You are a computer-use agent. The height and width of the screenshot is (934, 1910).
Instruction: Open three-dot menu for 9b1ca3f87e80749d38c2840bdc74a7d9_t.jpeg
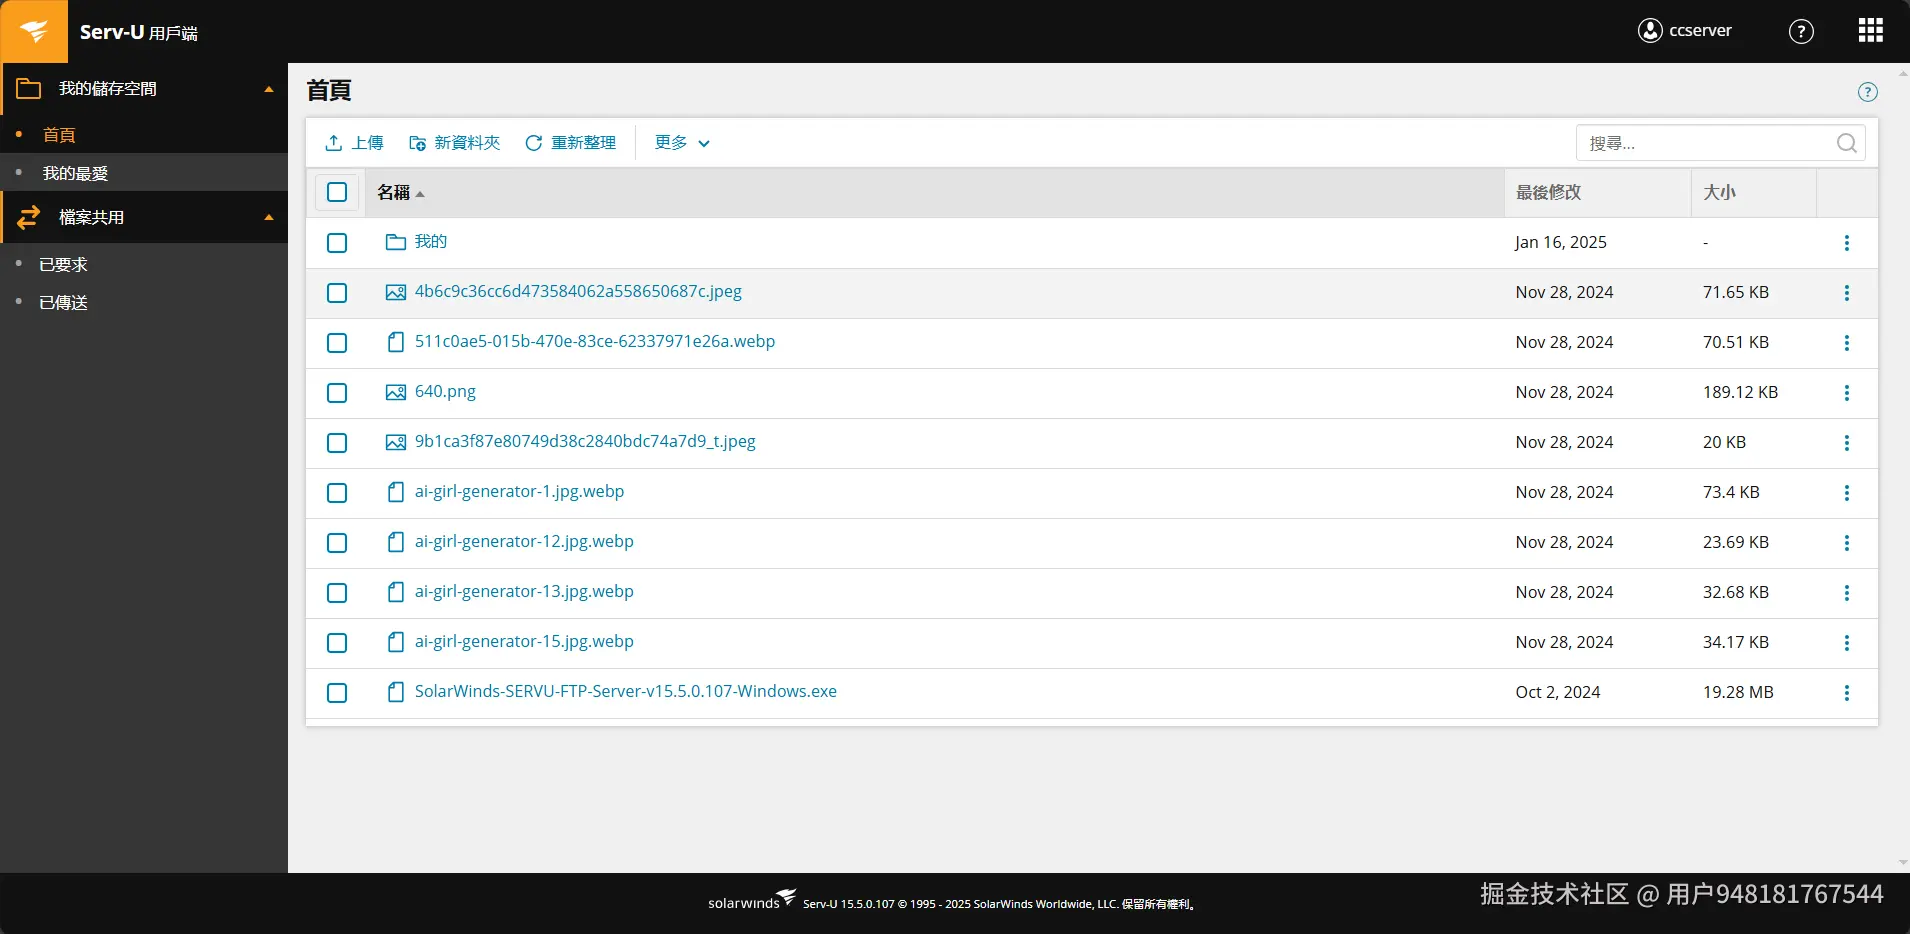pos(1847,443)
